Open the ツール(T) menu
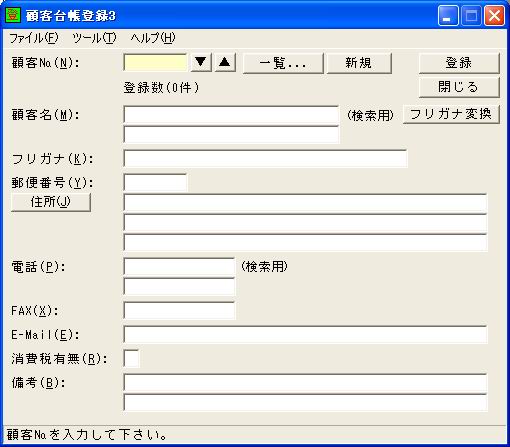510x447 pixels. click(x=94, y=38)
